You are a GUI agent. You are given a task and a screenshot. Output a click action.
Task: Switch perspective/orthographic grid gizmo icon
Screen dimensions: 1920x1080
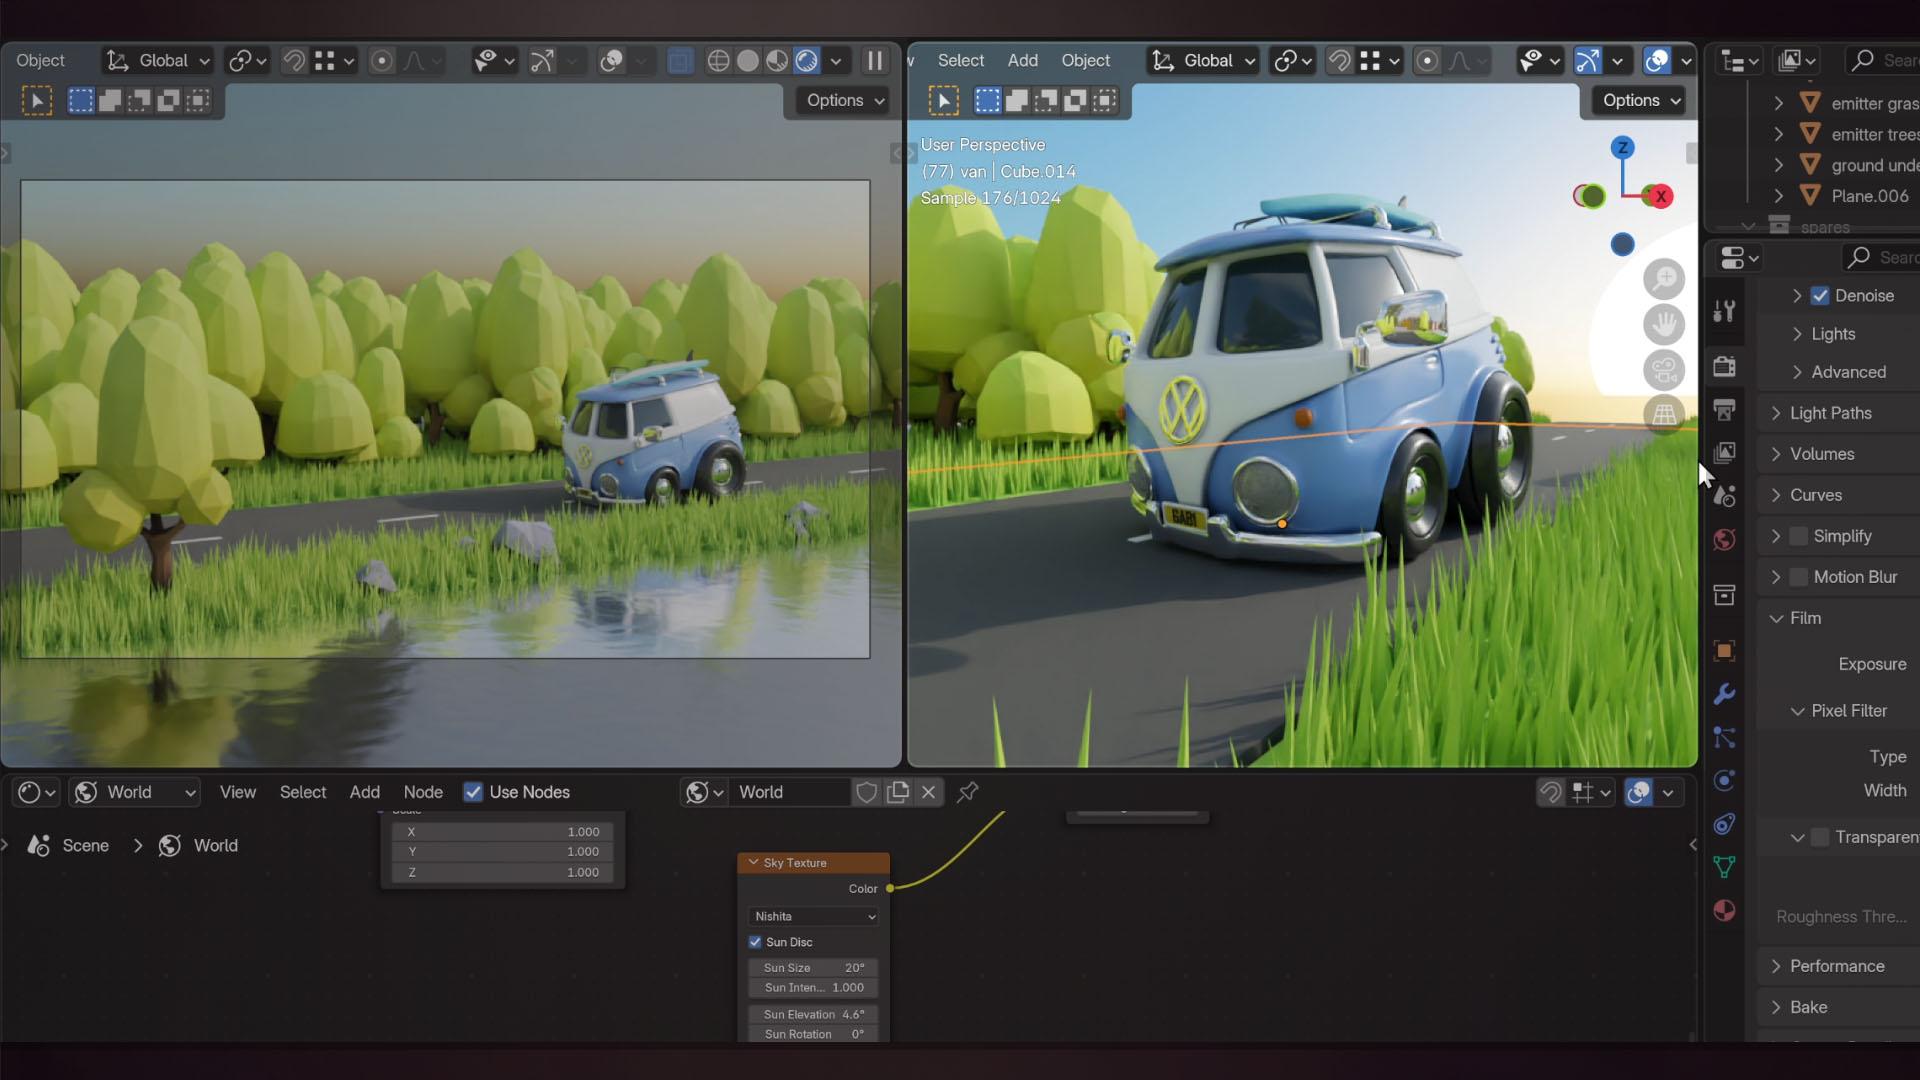[1664, 414]
